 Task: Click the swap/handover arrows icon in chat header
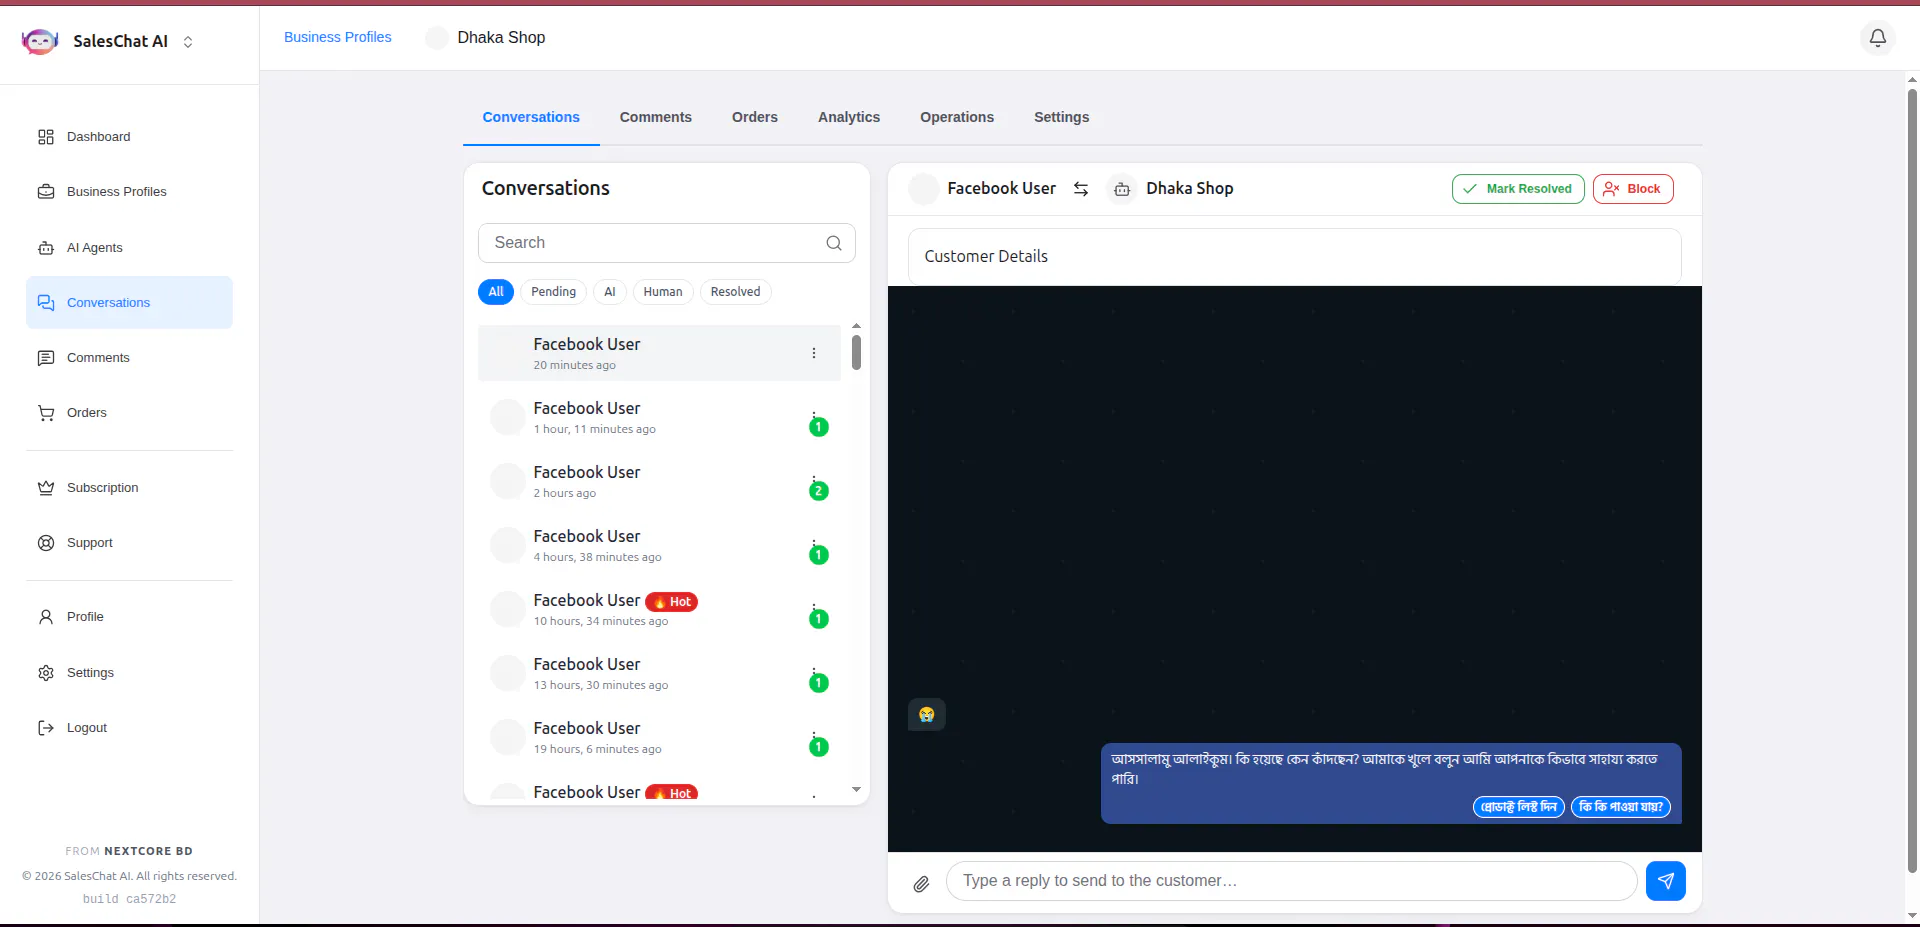click(x=1081, y=189)
